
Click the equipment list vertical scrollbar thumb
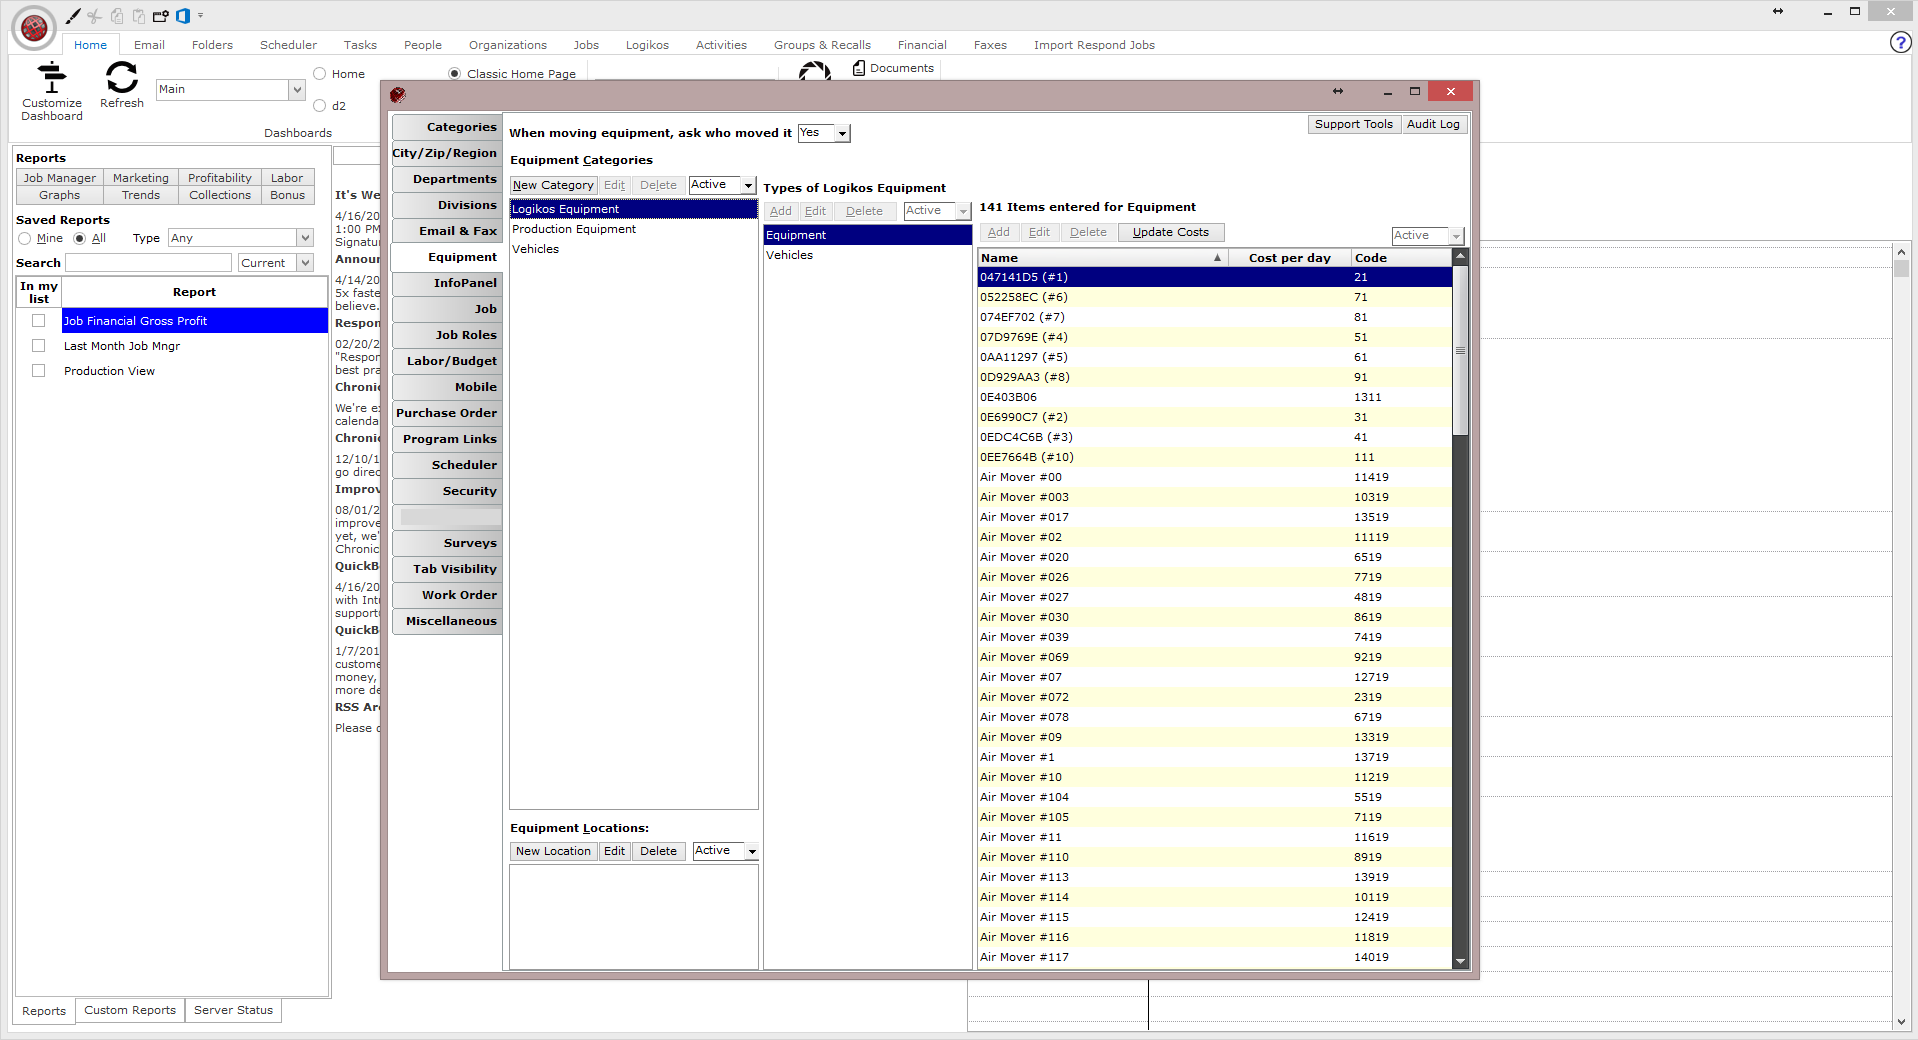click(1460, 351)
